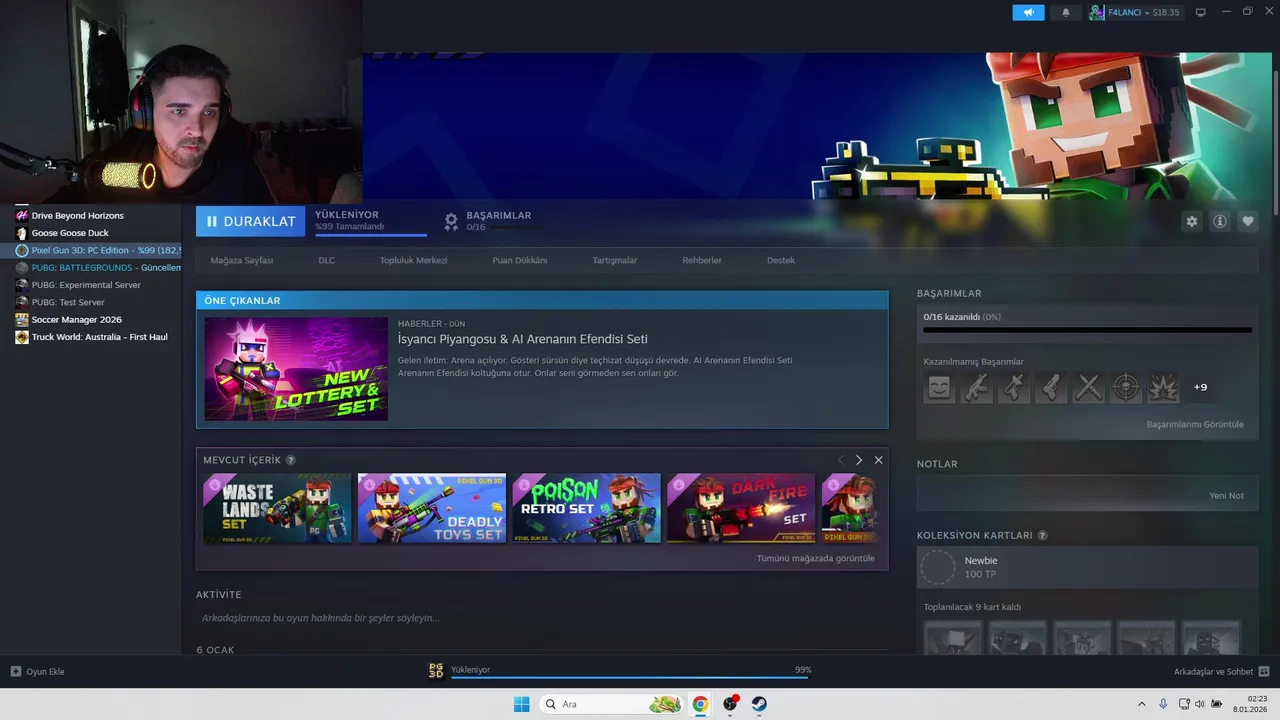Select Pixel Gun 3D: PC Edition in library
This screenshot has height=720, width=1280.
(91, 250)
